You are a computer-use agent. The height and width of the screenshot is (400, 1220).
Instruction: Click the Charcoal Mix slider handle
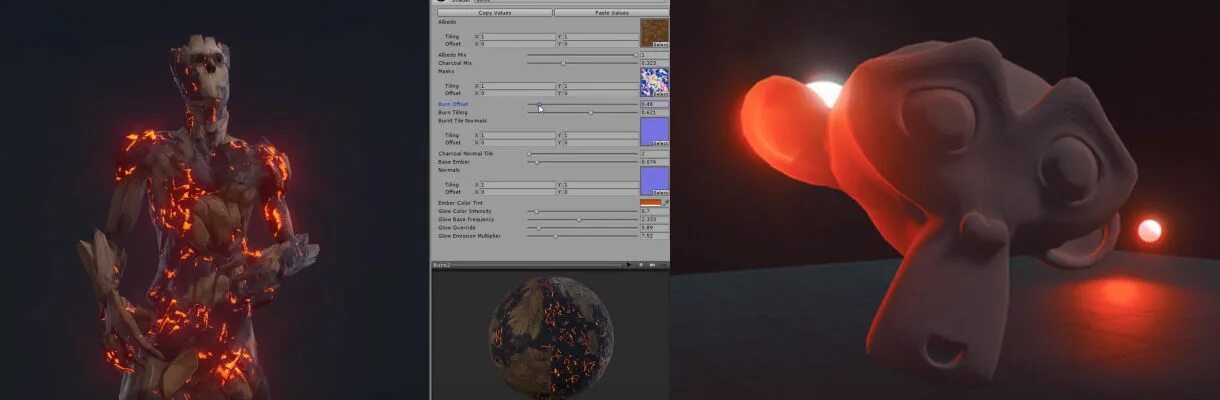click(563, 63)
